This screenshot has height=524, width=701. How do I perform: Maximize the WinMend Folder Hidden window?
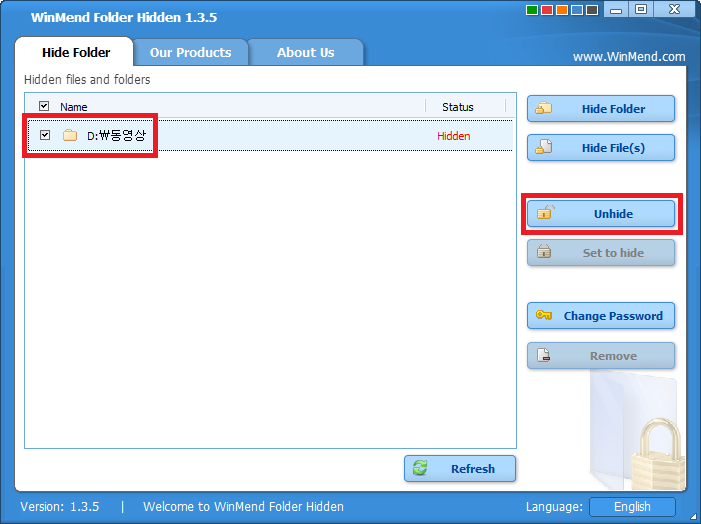(641, 9)
